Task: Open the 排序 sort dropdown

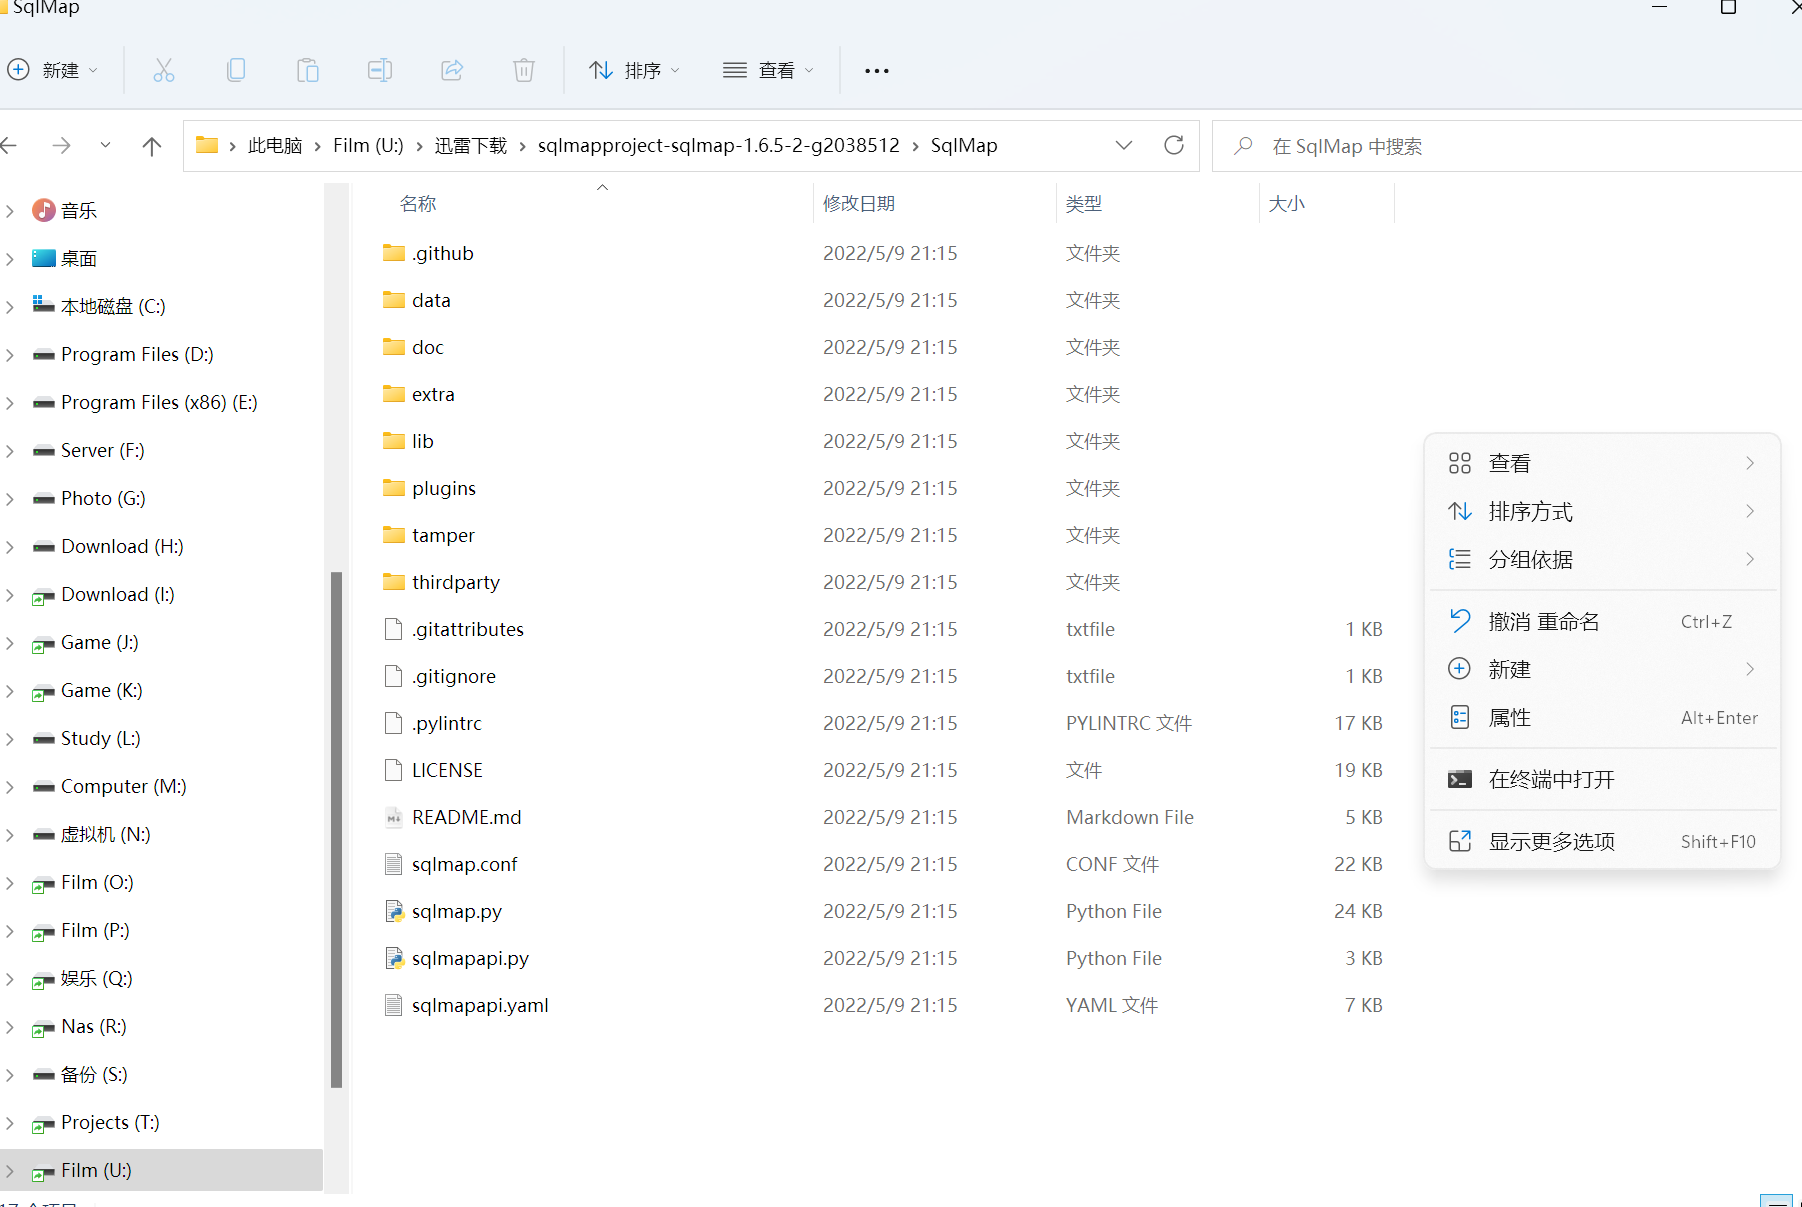Action: coord(635,70)
